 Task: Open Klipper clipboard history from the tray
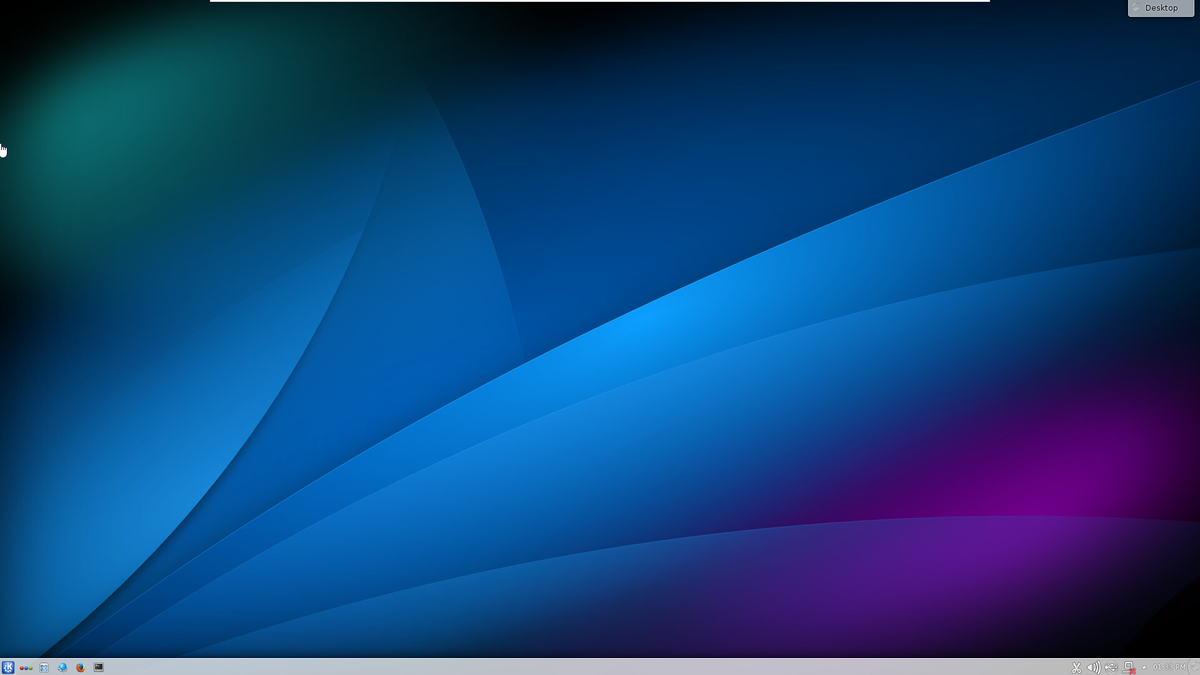click(1076, 667)
